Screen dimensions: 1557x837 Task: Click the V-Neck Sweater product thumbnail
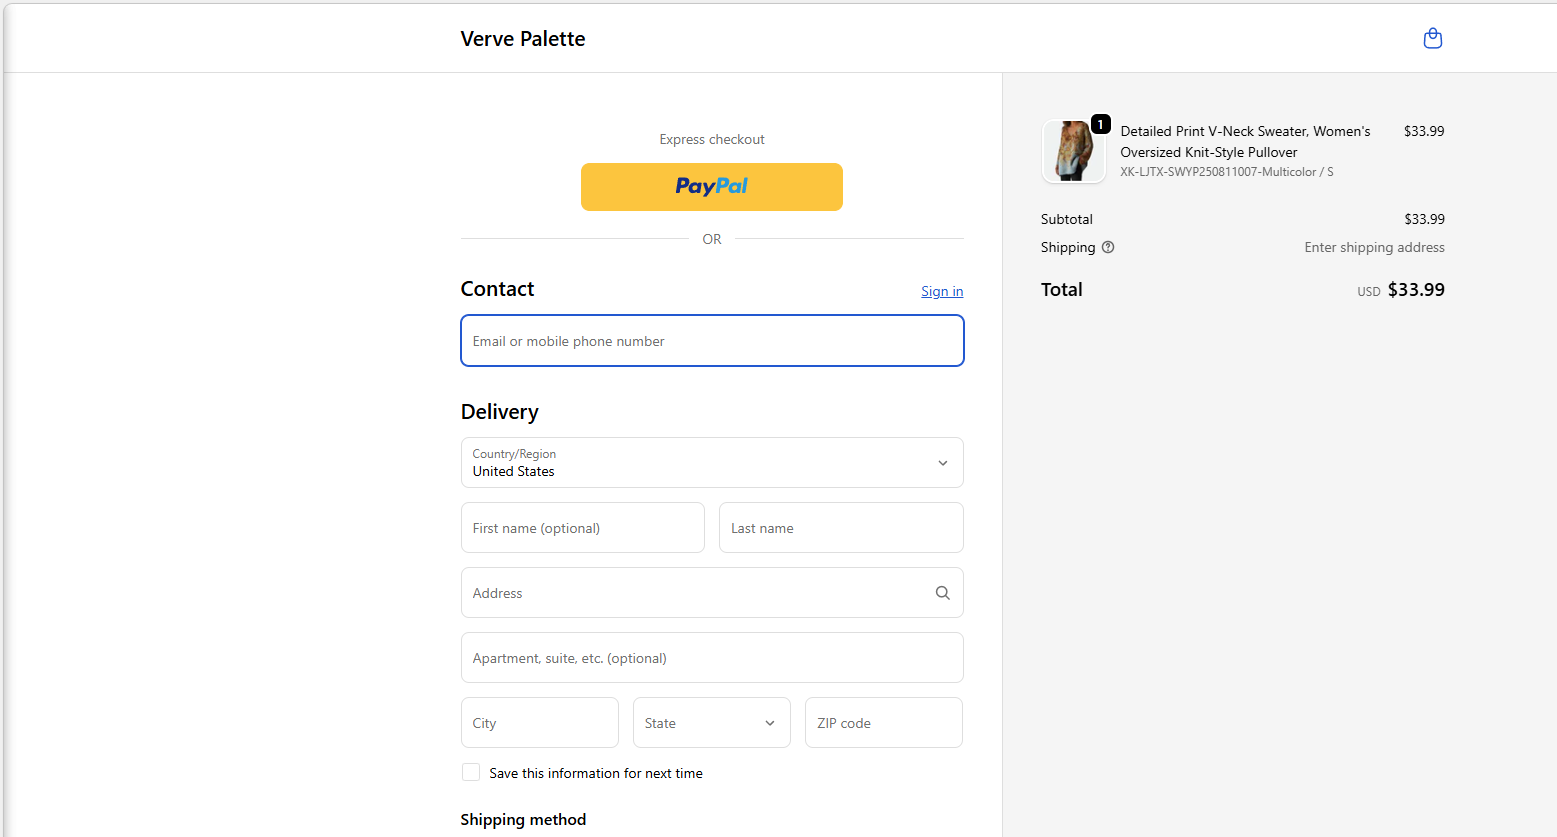point(1072,152)
